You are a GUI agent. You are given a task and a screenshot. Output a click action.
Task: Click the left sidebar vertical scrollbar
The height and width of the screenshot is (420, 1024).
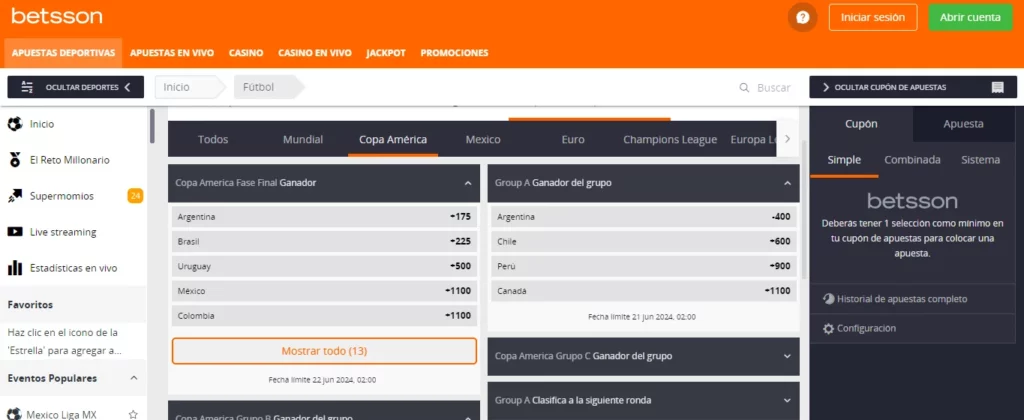click(x=152, y=126)
